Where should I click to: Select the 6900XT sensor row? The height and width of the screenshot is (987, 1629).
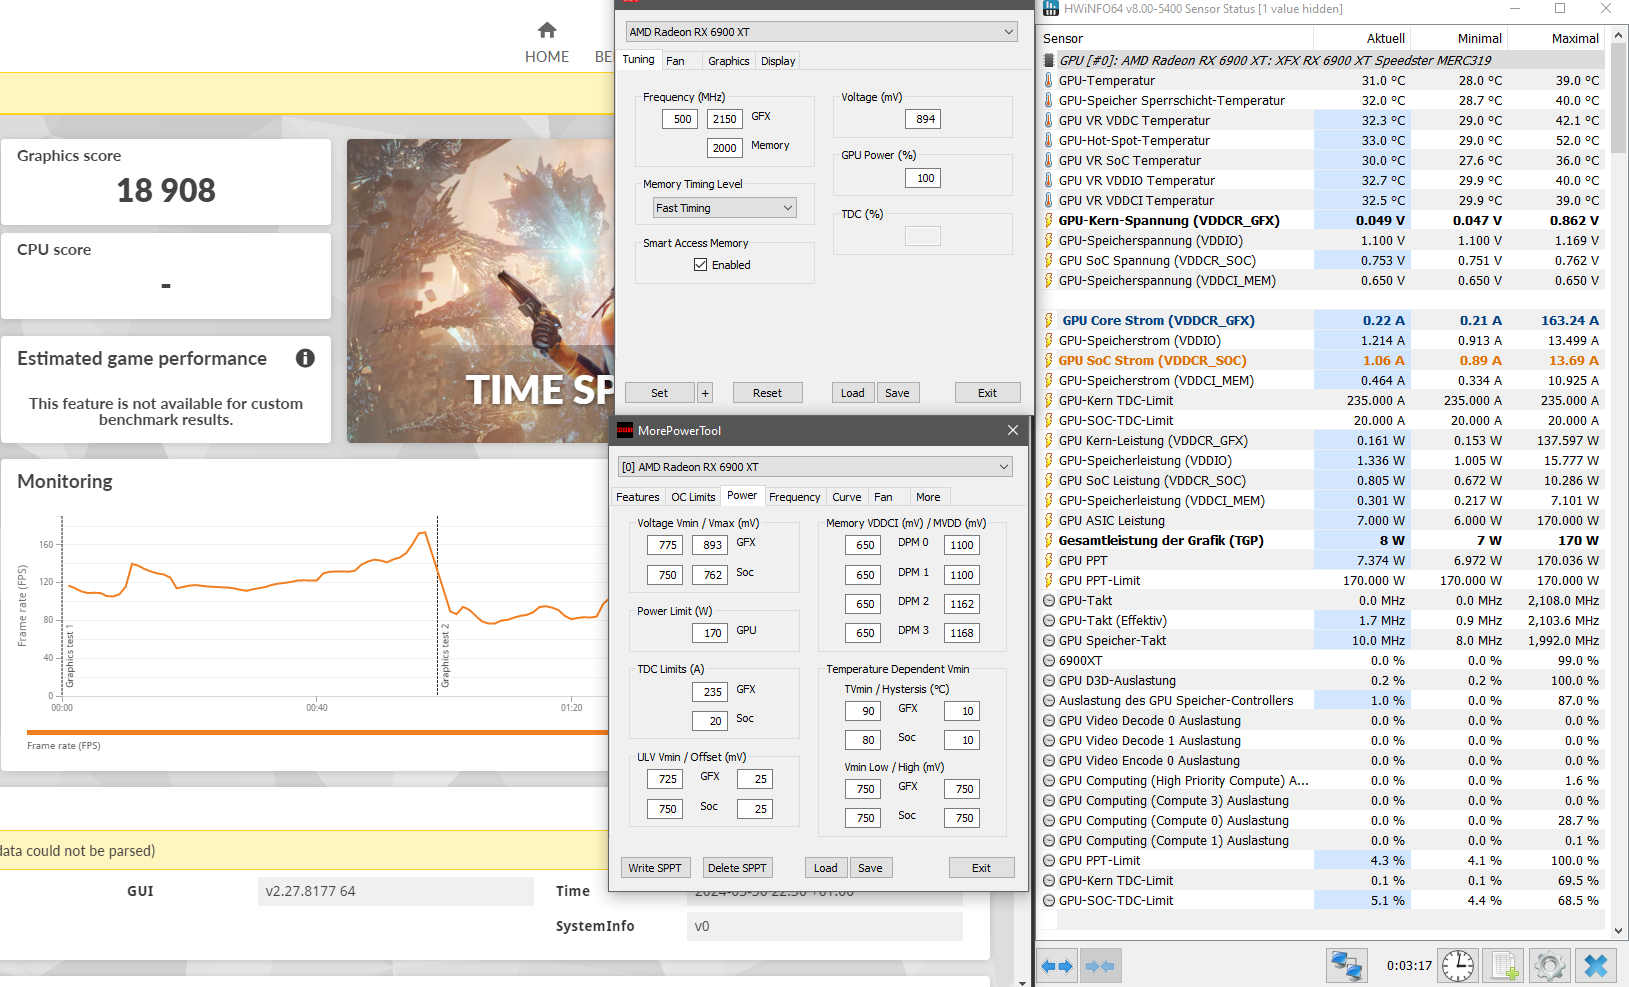[x=1323, y=660]
